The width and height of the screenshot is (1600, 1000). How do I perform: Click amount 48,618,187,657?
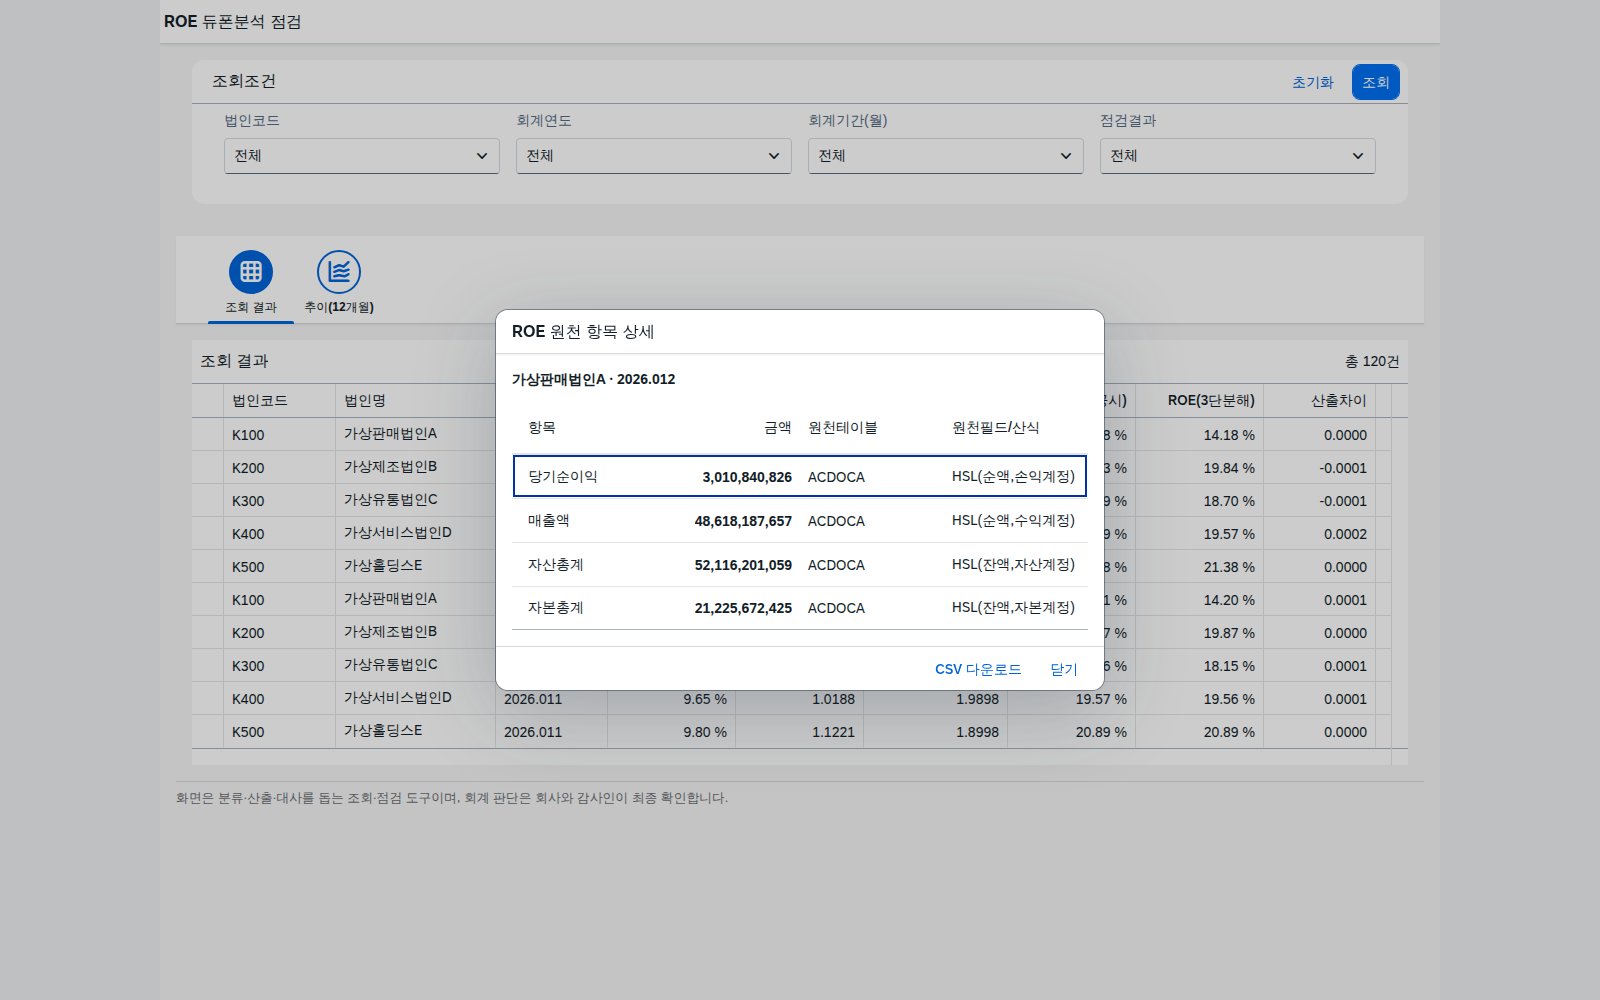[x=743, y=521]
